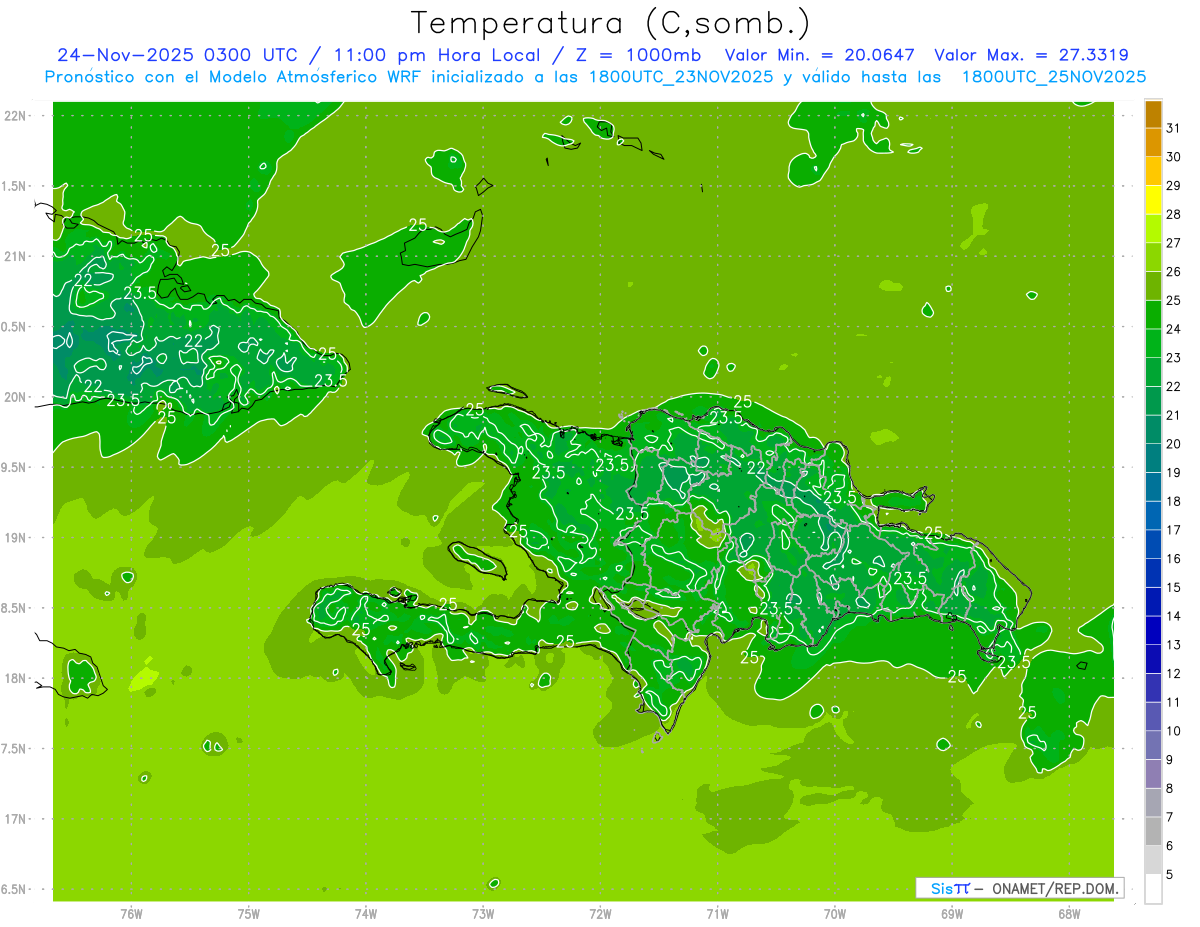Click the color bar label "26"
This screenshot has height=927, width=1200.
point(1173,272)
